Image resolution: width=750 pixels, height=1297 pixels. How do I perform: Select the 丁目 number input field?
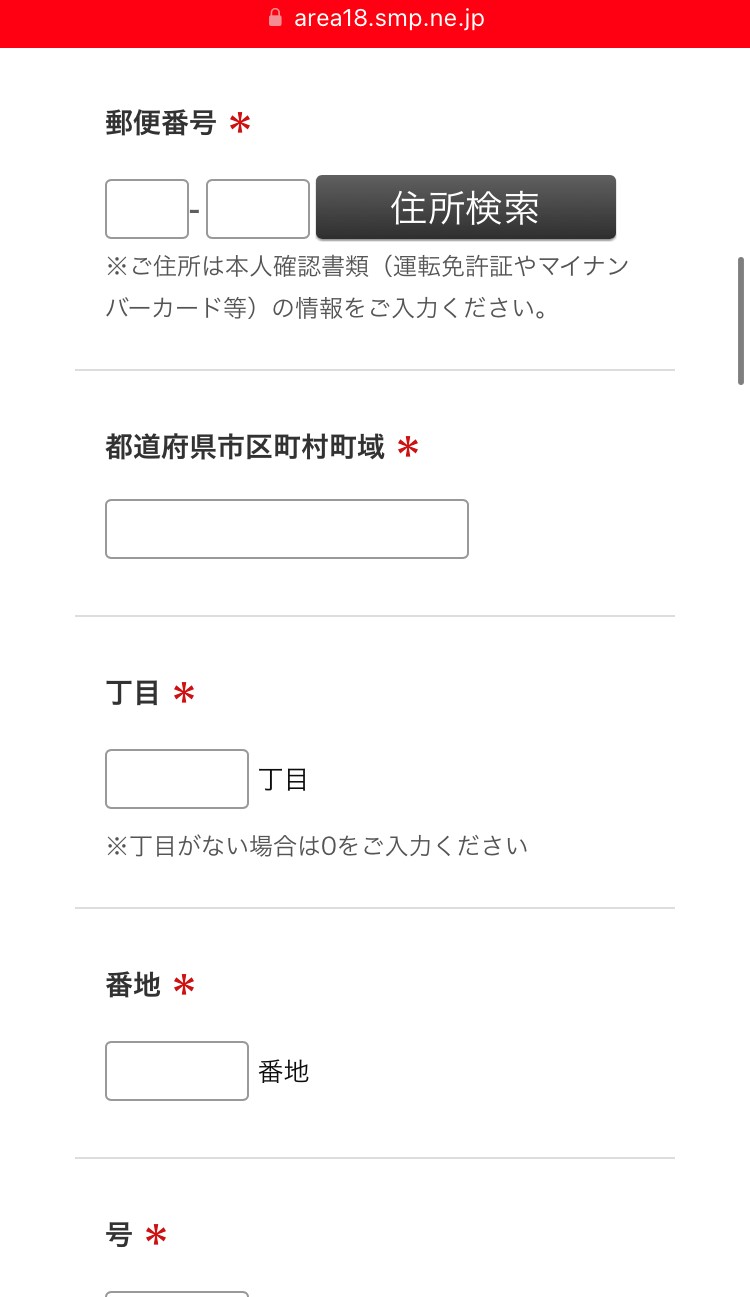click(x=177, y=779)
